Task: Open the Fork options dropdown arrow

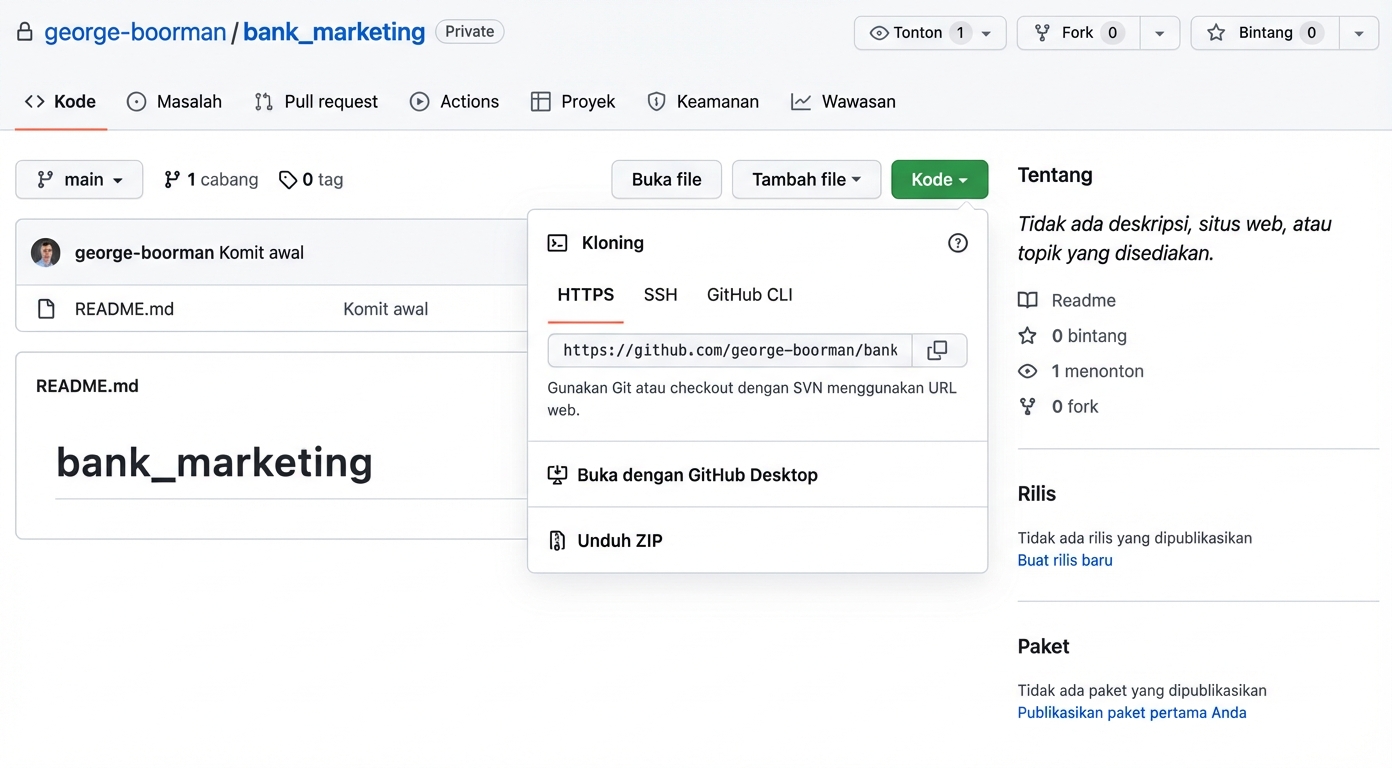Action: (1160, 33)
